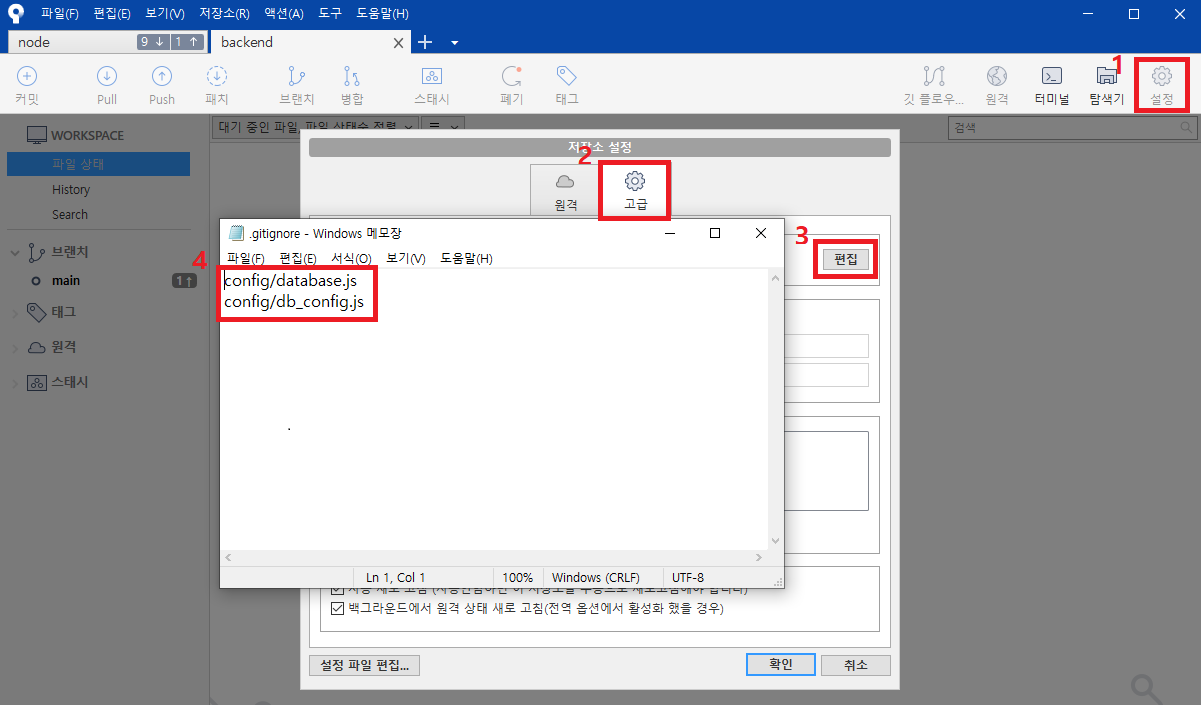The width and height of the screenshot is (1201, 705).
Task: Click the Notepad horizontal scrollbar right arrow
Action: click(x=759, y=557)
